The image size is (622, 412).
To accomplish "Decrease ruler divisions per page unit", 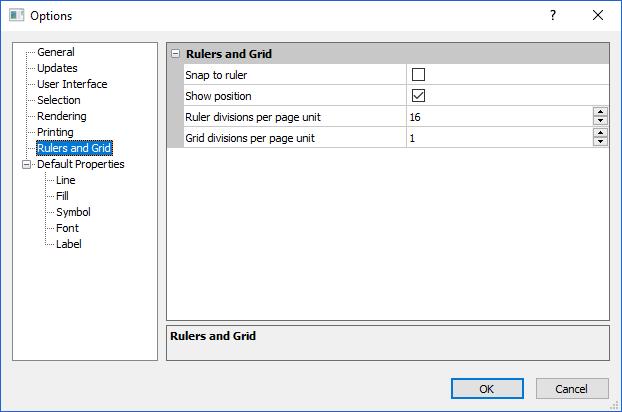I will [x=600, y=121].
